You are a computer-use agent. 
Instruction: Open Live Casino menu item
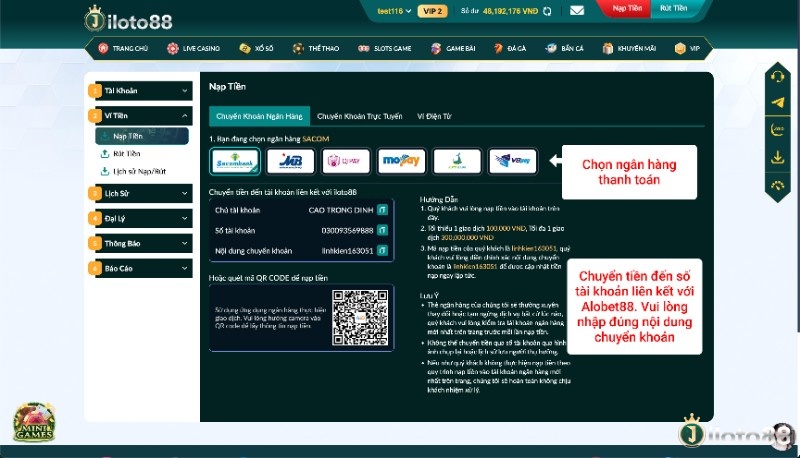193,48
